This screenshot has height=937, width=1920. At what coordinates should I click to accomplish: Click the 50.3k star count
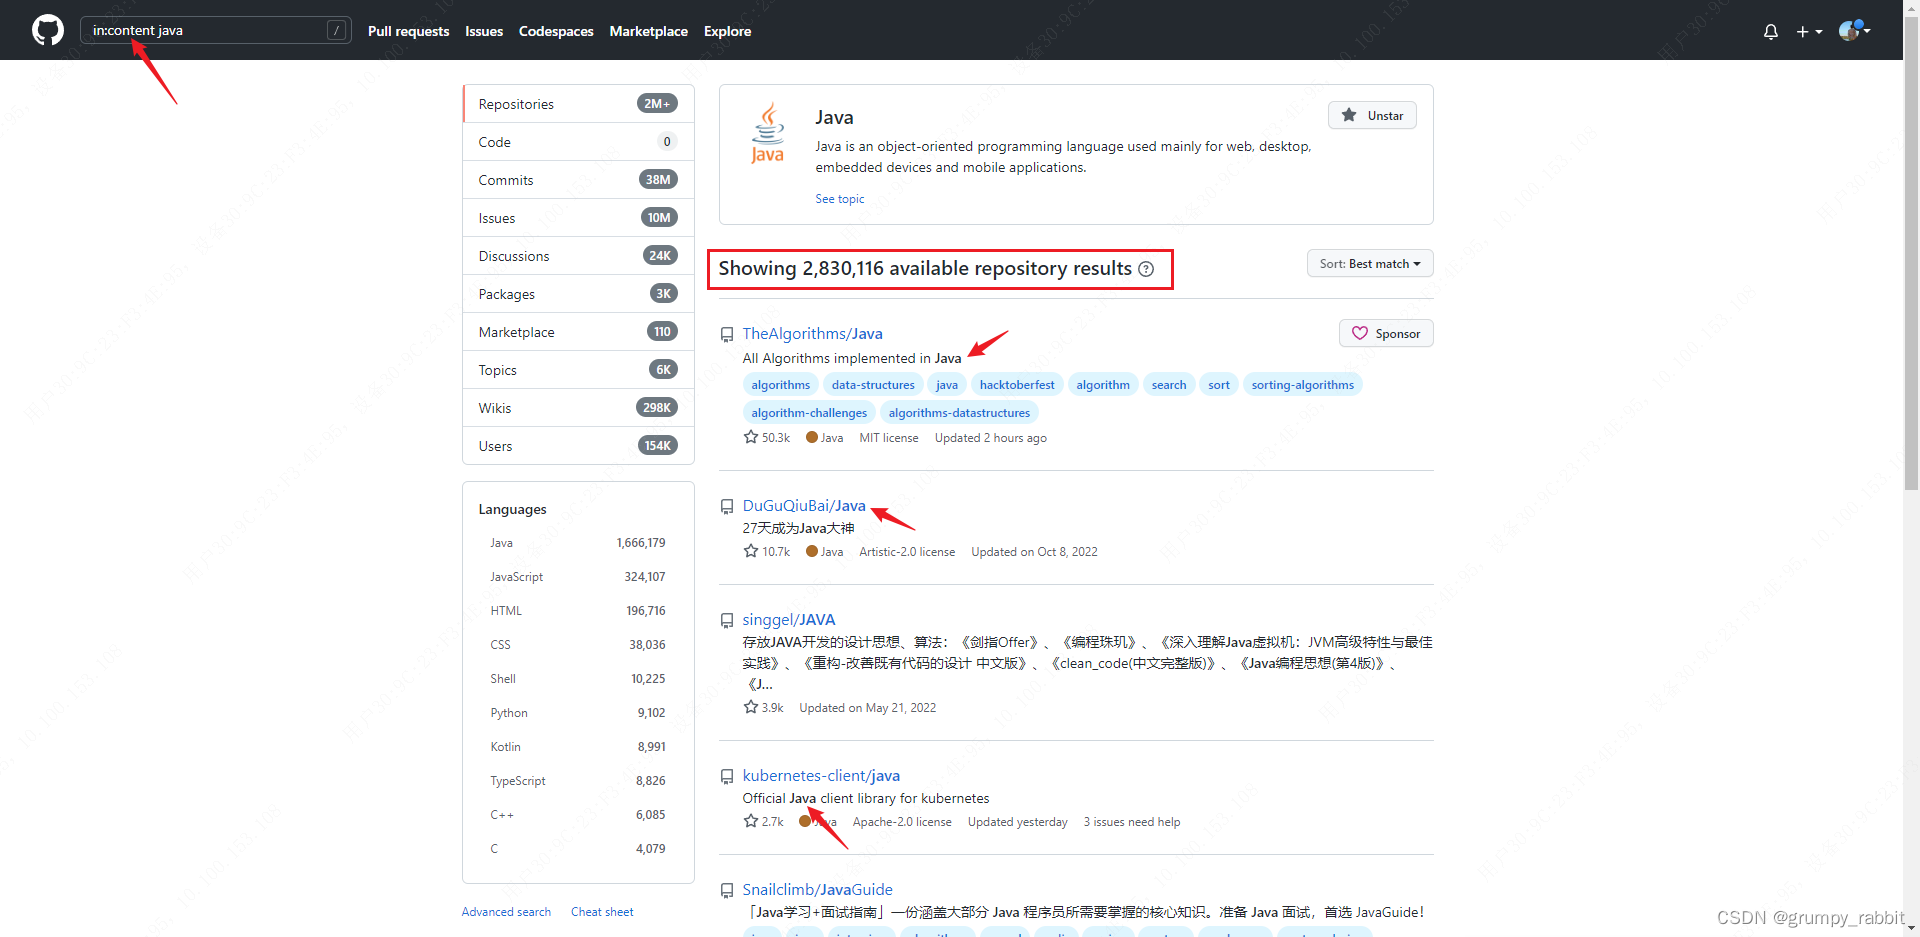[767, 438]
